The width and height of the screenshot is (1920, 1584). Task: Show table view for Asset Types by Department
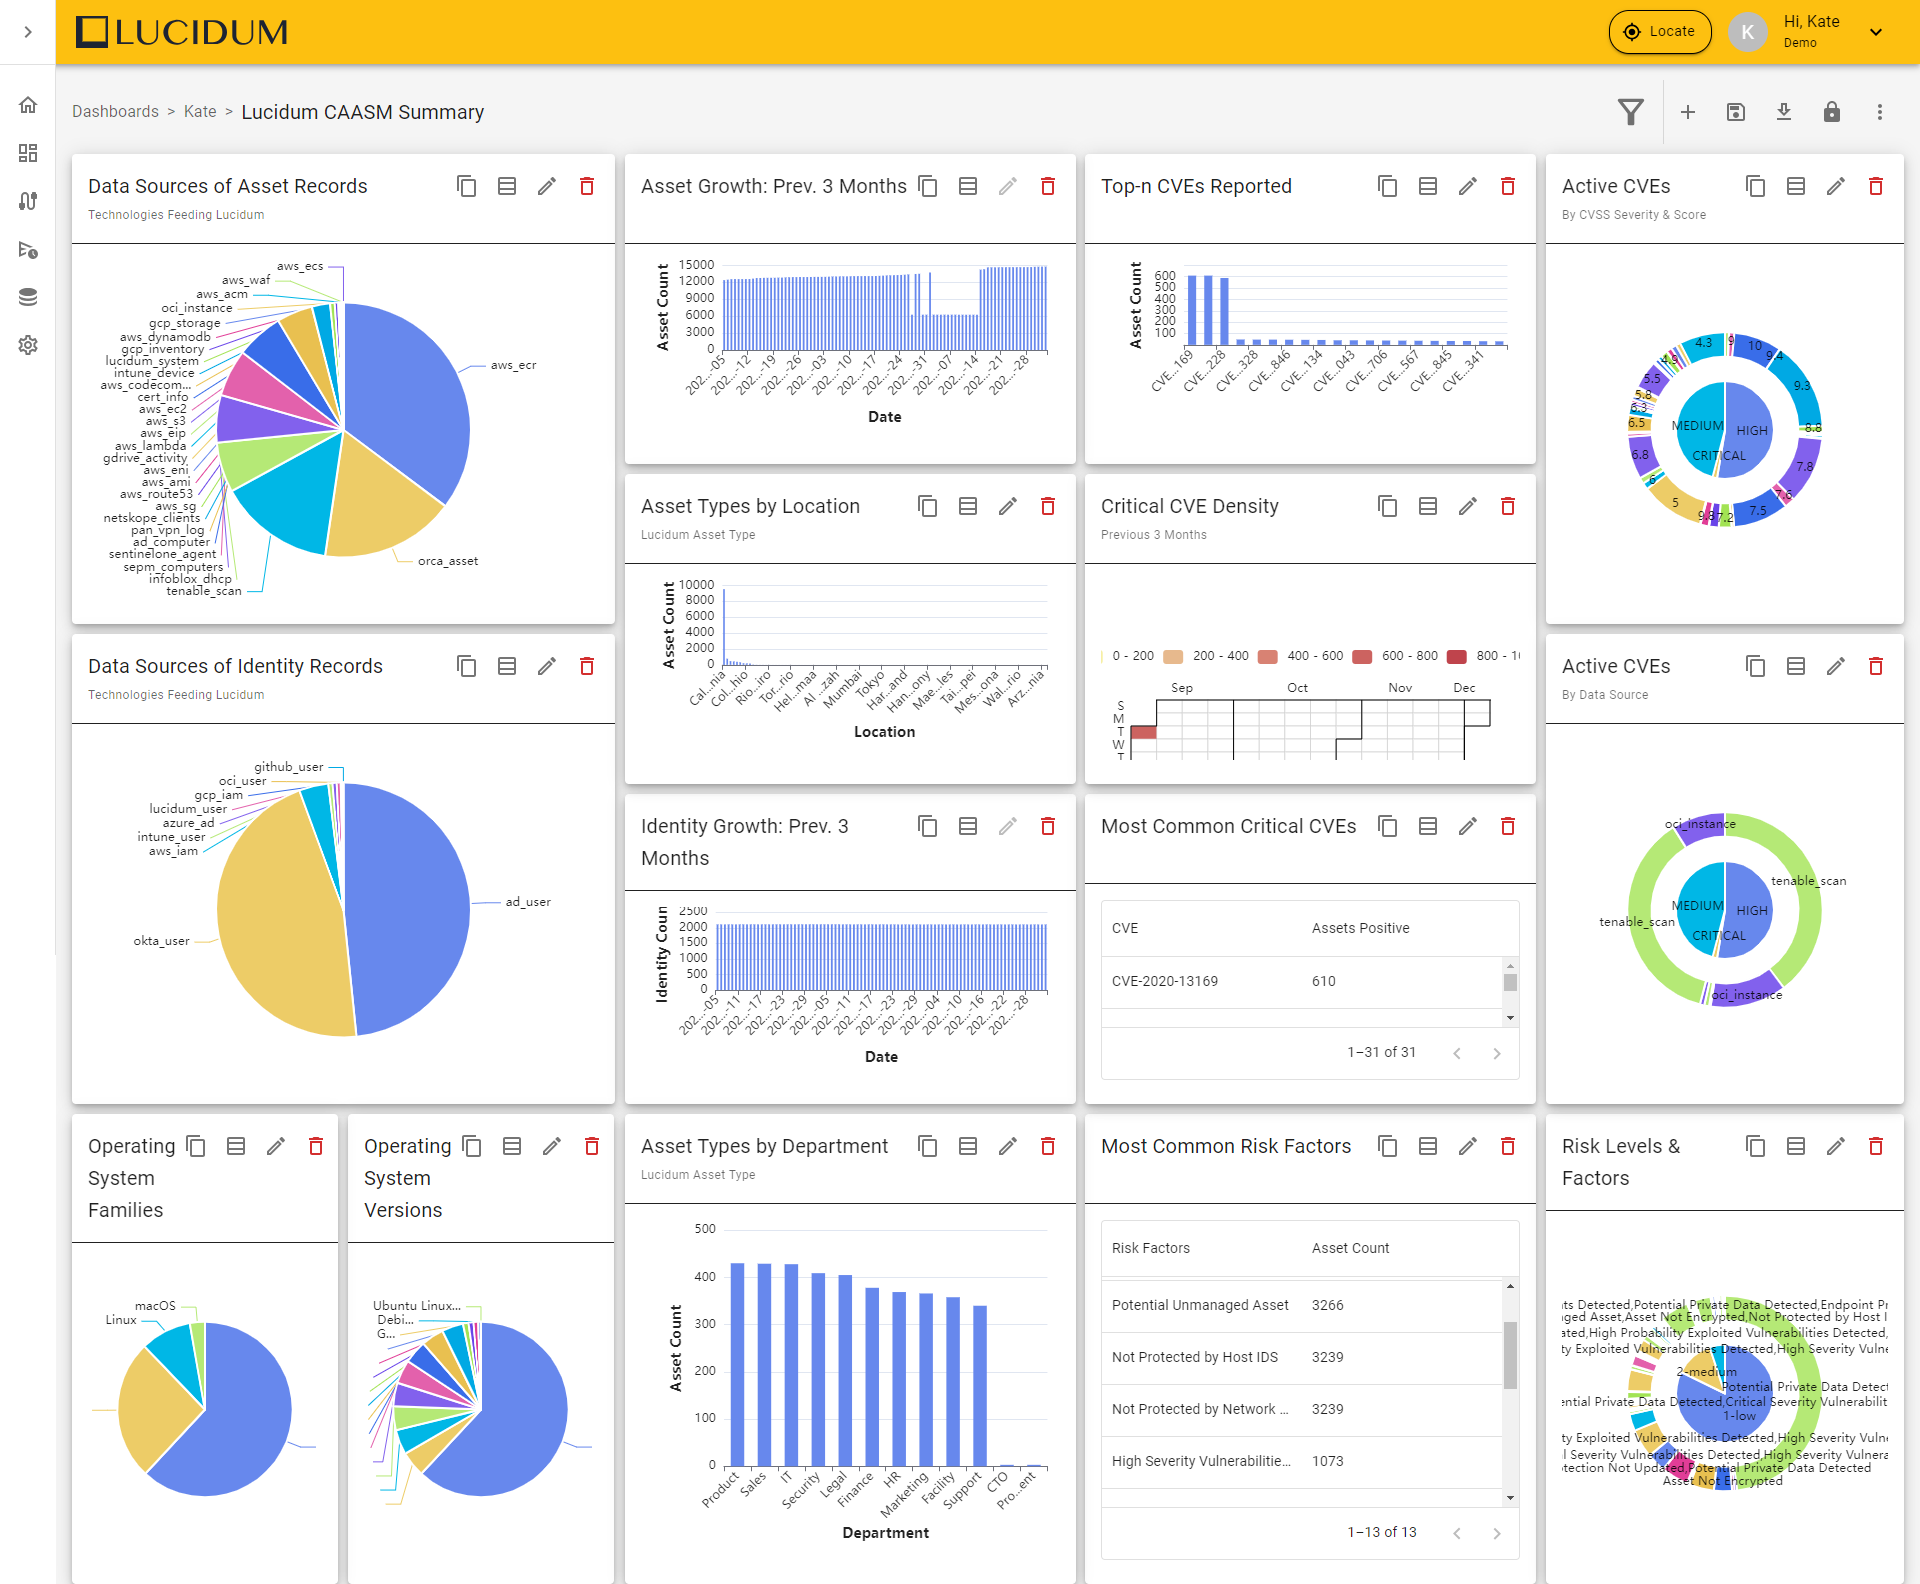coord(968,1146)
